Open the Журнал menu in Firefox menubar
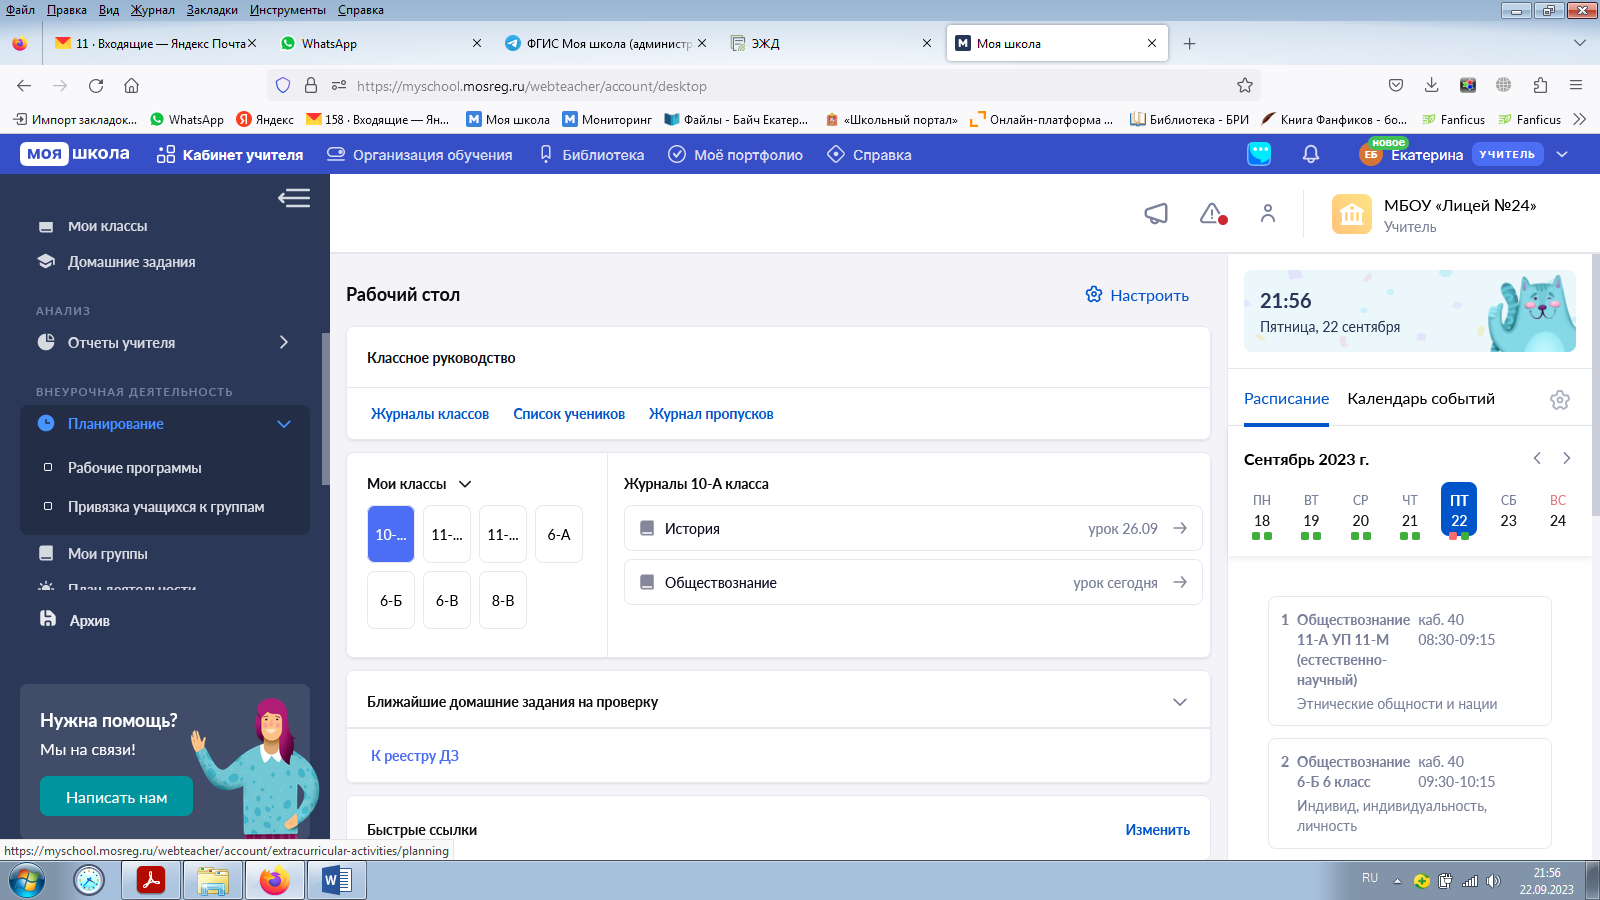The height and width of the screenshot is (900, 1600). point(153,10)
